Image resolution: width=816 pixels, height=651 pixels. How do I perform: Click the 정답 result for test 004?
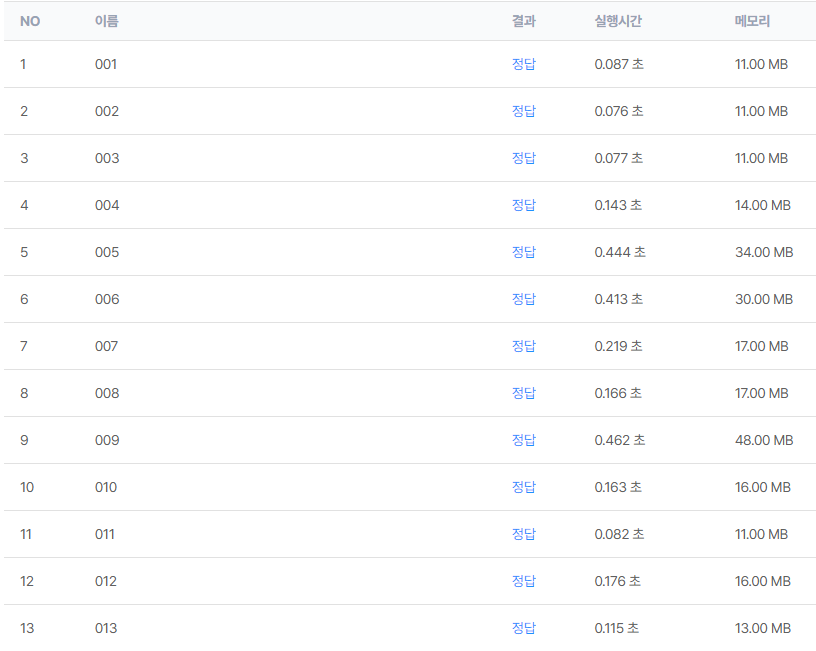524,205
